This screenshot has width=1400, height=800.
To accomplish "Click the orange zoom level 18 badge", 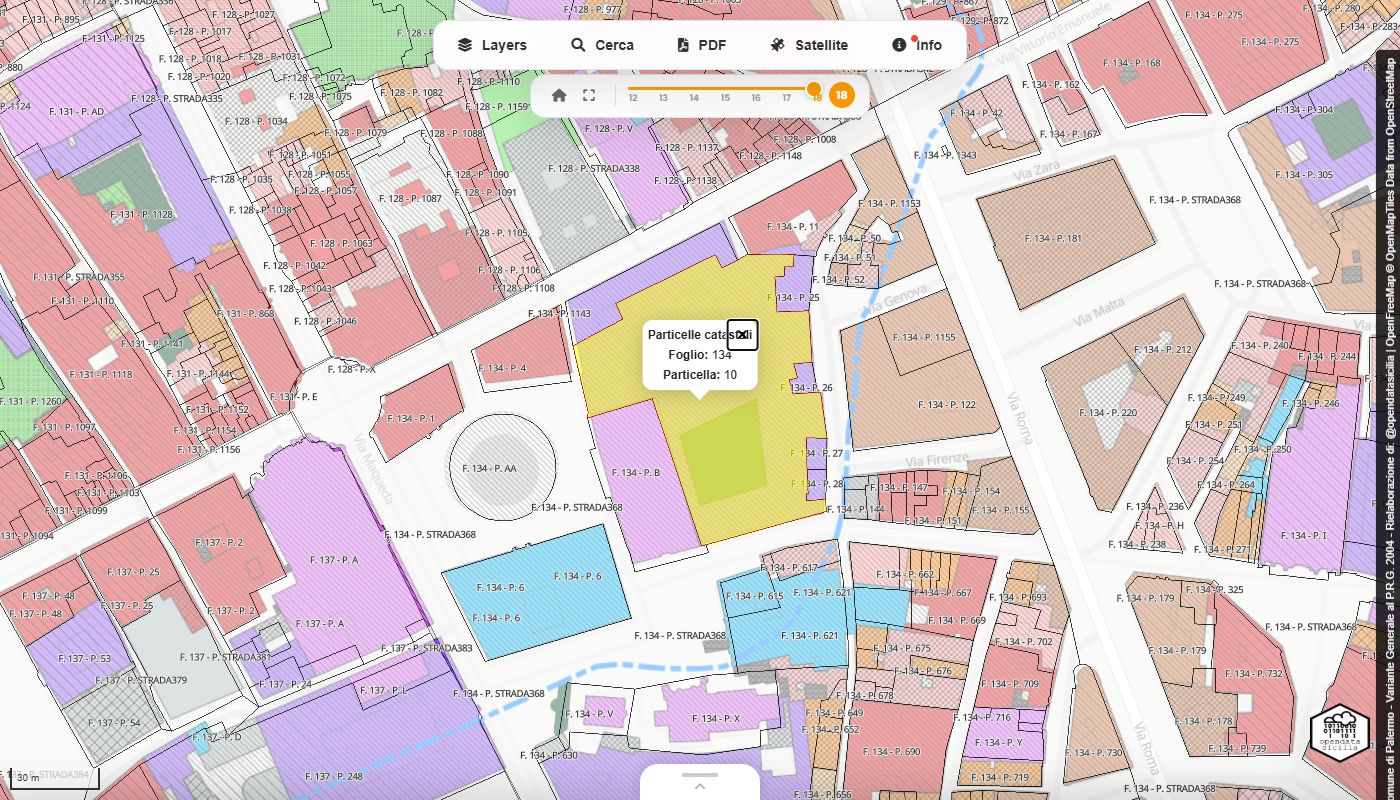I will click(842, 95).
